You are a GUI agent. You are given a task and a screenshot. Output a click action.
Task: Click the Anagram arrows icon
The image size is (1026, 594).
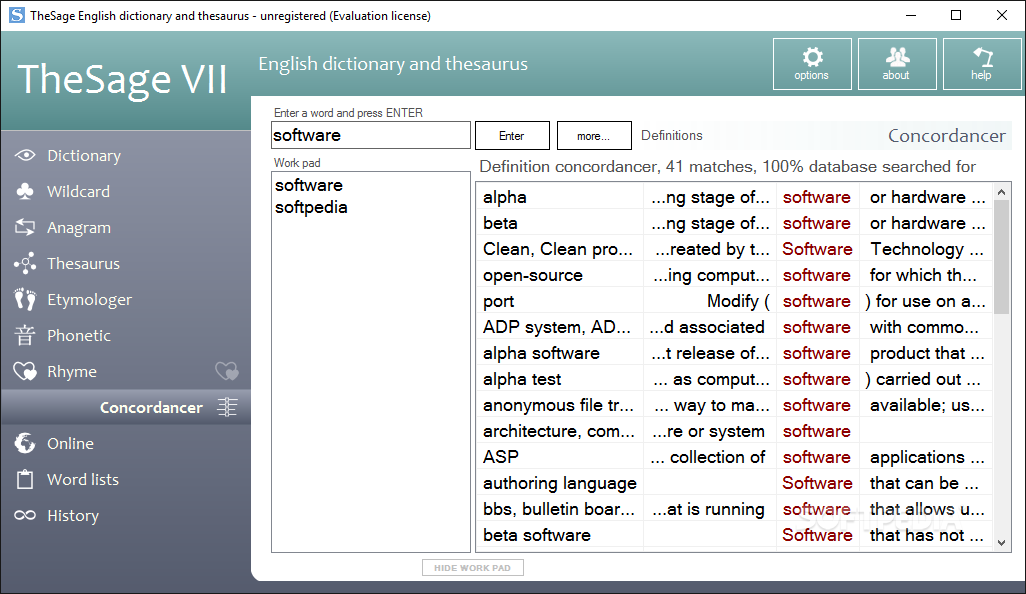click(x=25, y=228)
